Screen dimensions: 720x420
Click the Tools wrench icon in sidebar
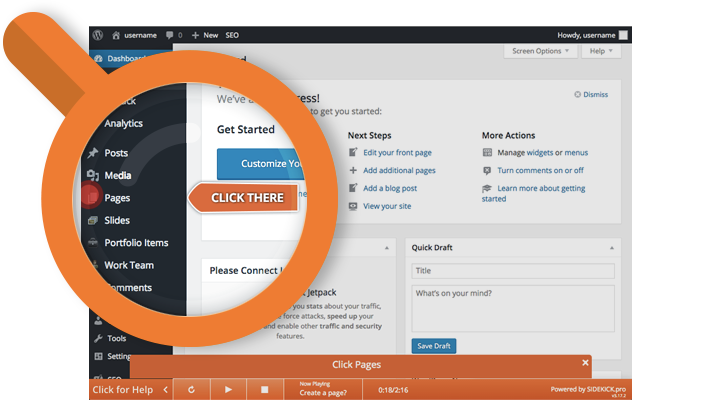[x=98, y=338]
